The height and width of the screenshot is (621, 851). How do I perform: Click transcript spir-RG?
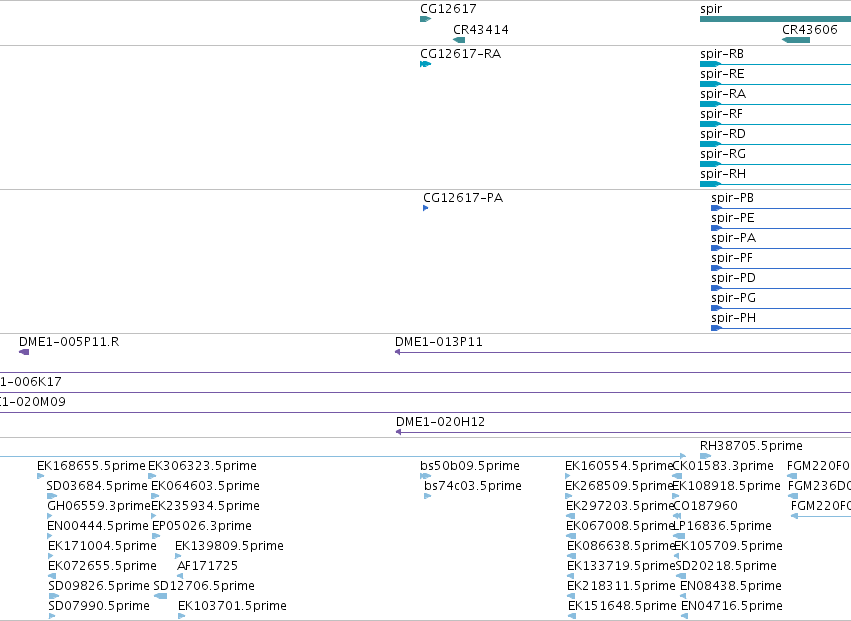723,154
